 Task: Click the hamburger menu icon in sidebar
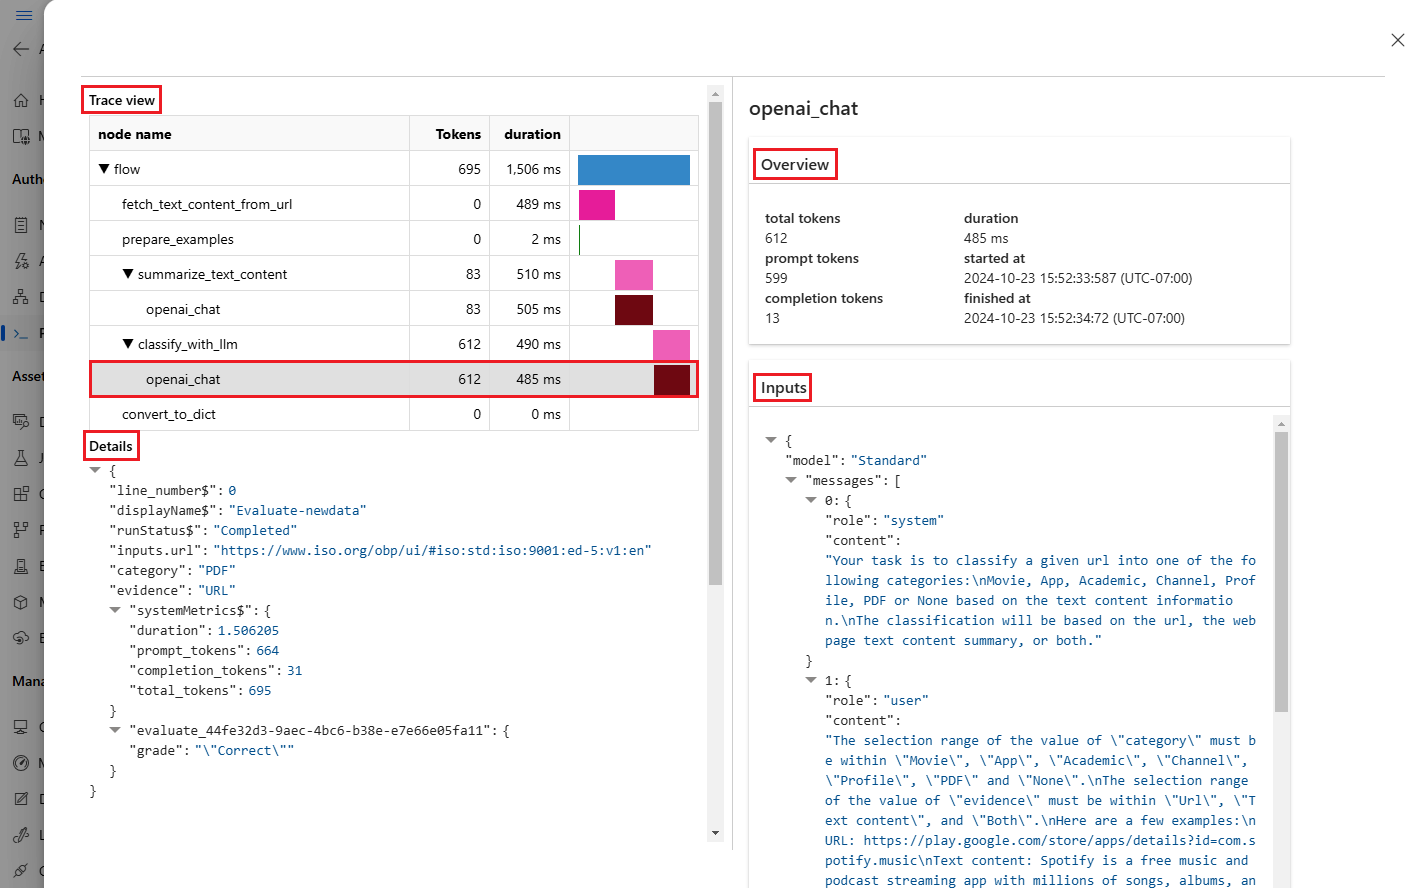[24, 15]
